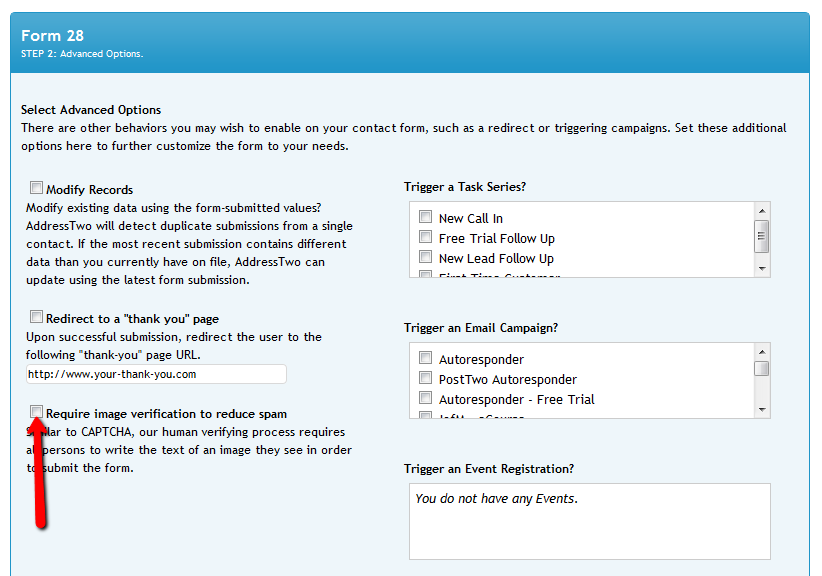Click Email Campaign list scroll-up arrow
Viewport: 822px width, 576px height.
[762, 352]
